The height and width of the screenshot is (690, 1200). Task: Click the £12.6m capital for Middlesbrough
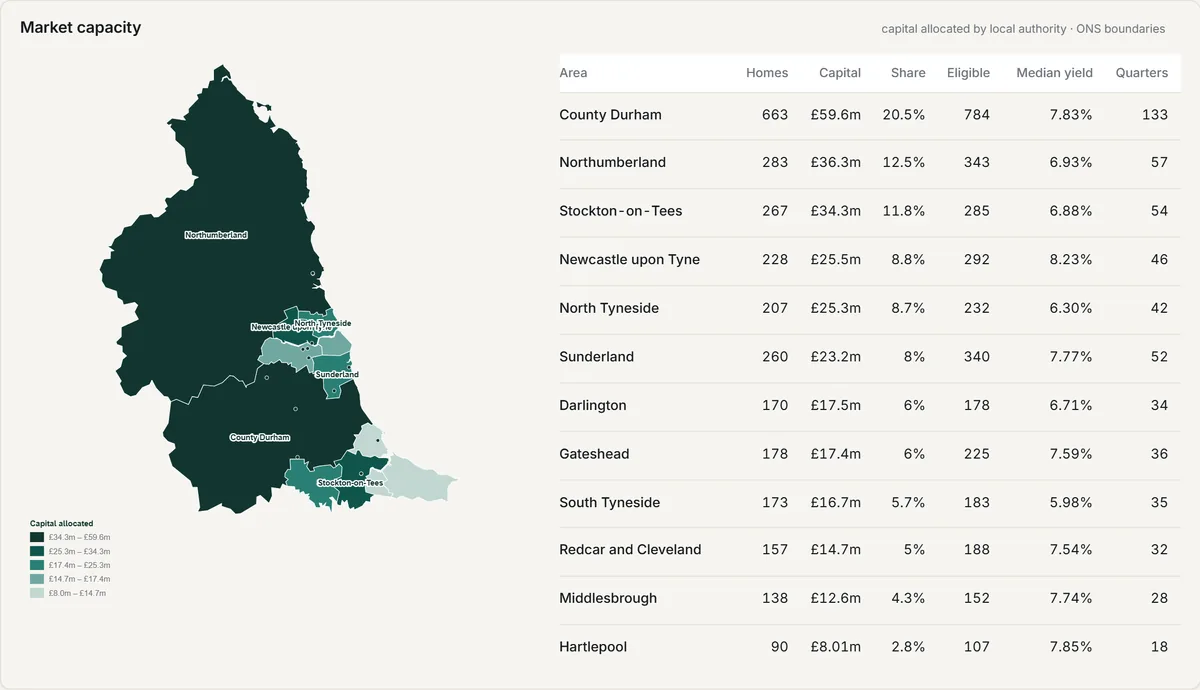coord(836,598)
